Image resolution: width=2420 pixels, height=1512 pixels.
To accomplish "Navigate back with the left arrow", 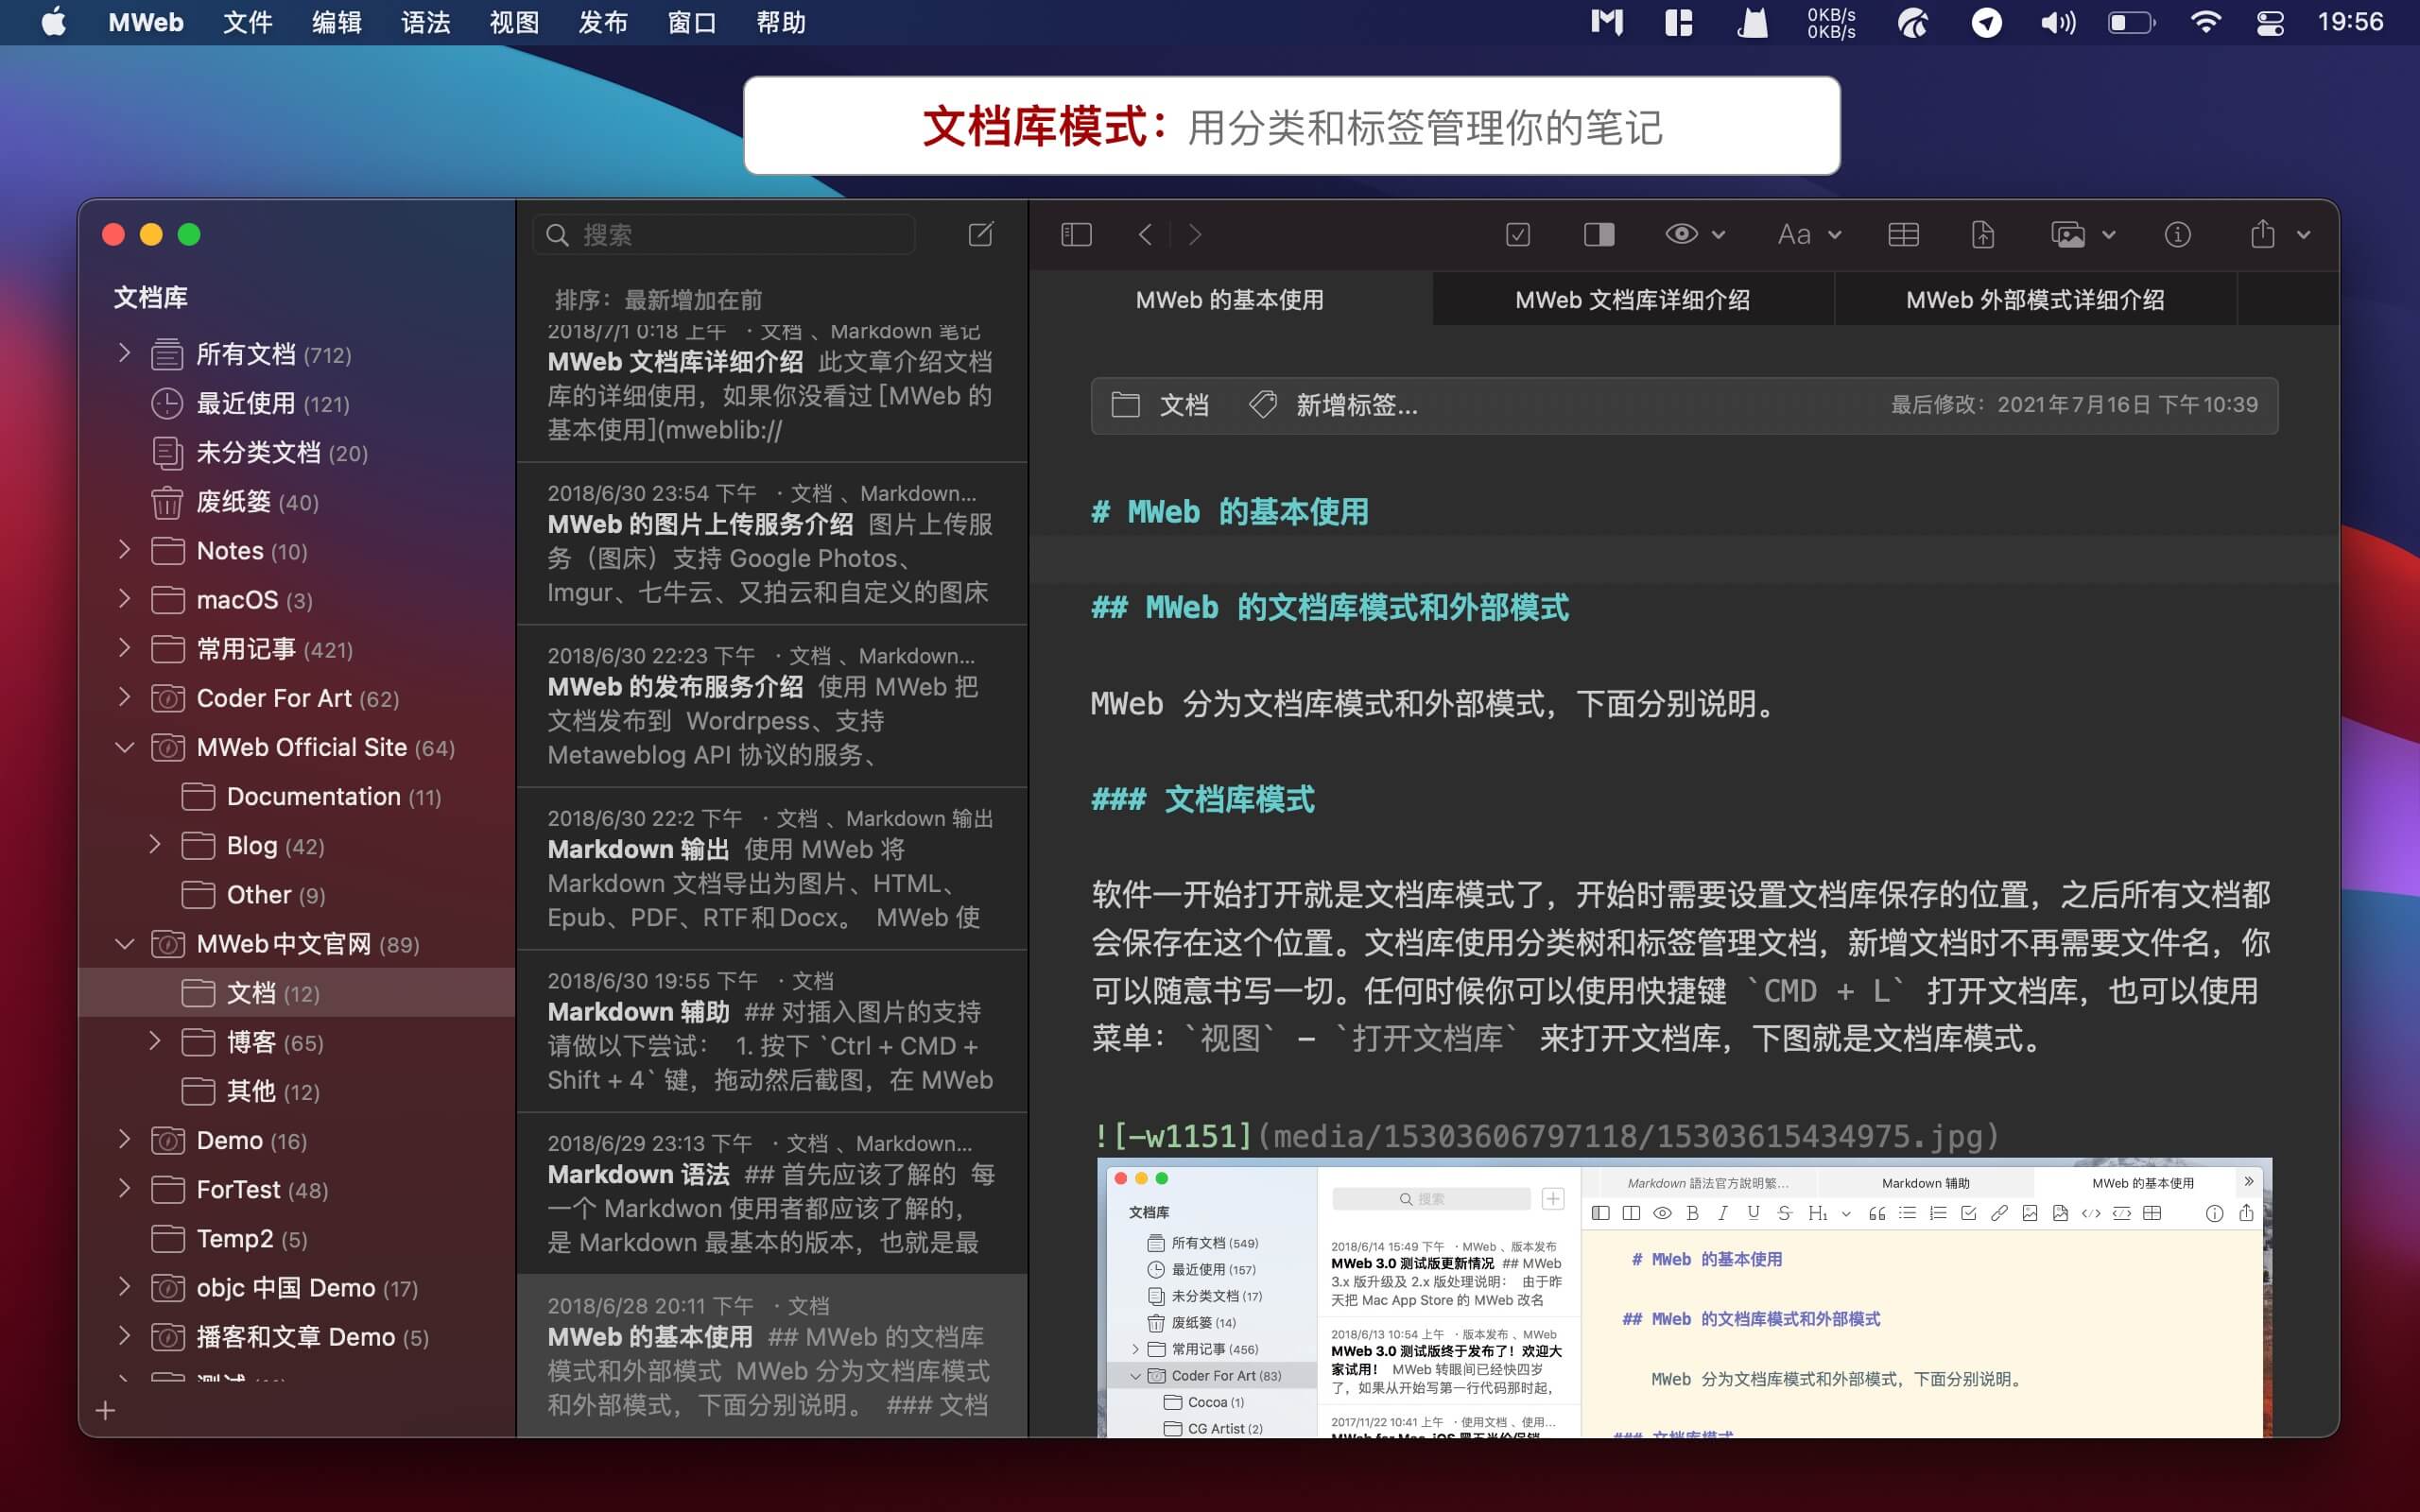I will 1146,235.
